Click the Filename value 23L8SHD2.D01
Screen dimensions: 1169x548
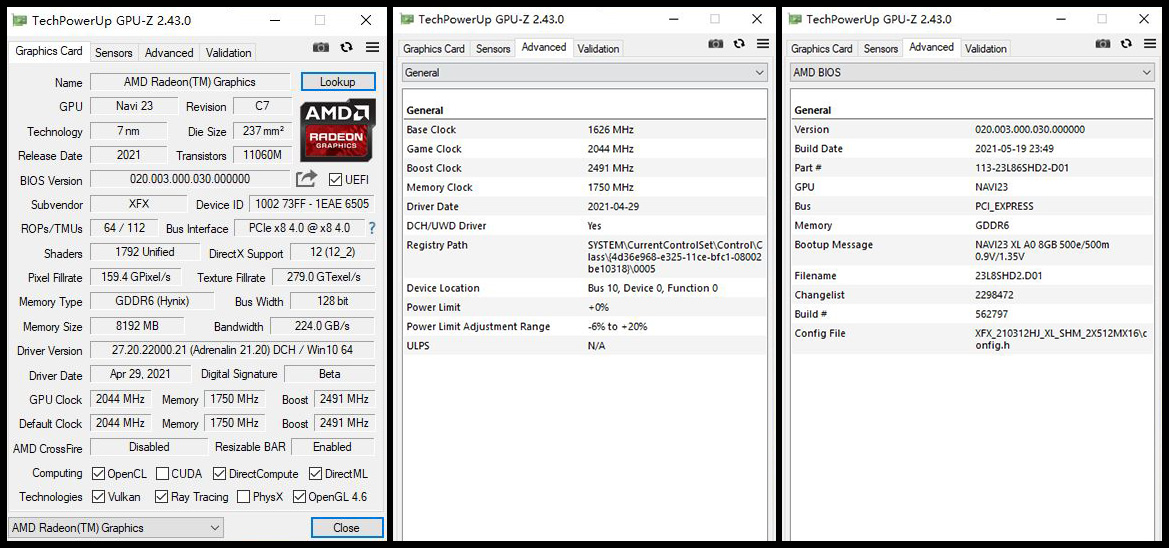coord(1008,276)
